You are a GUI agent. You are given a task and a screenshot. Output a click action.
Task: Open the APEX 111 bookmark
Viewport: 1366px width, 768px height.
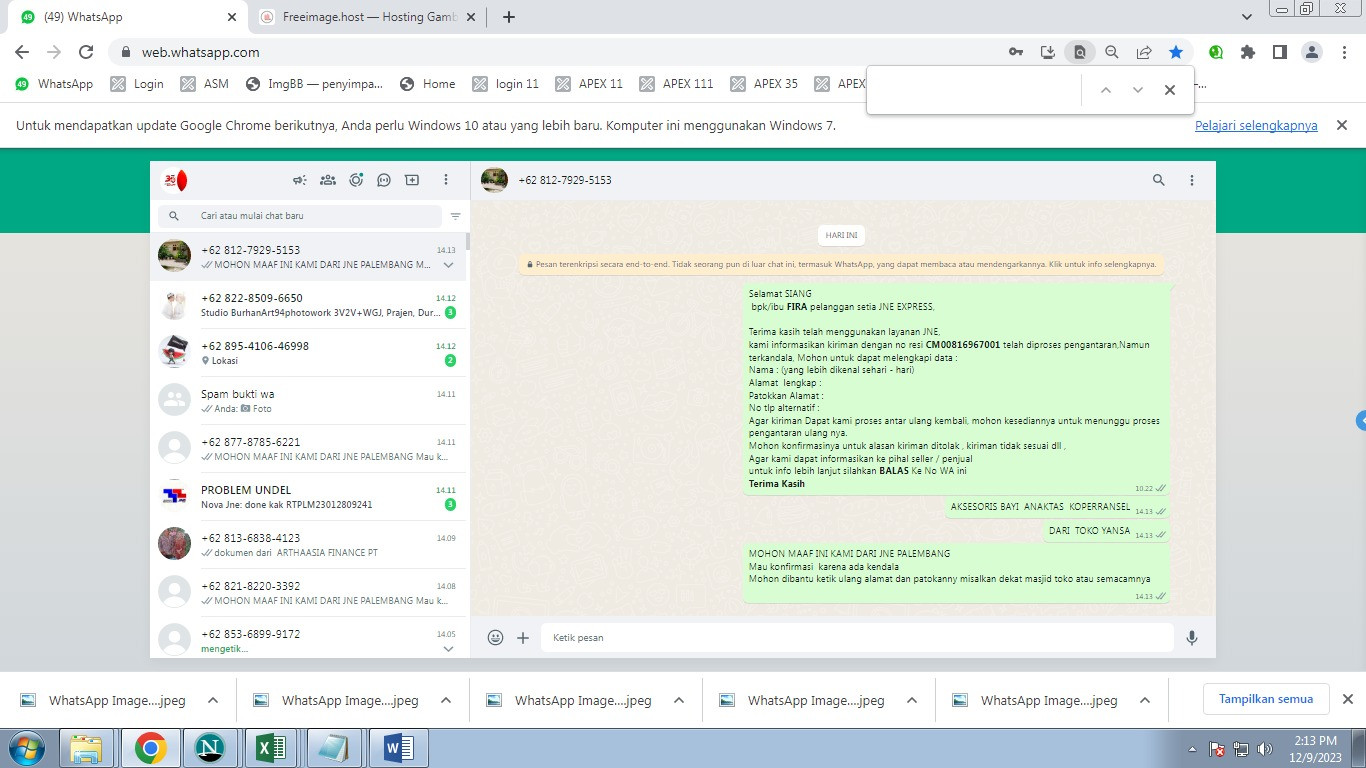point(676,84)
